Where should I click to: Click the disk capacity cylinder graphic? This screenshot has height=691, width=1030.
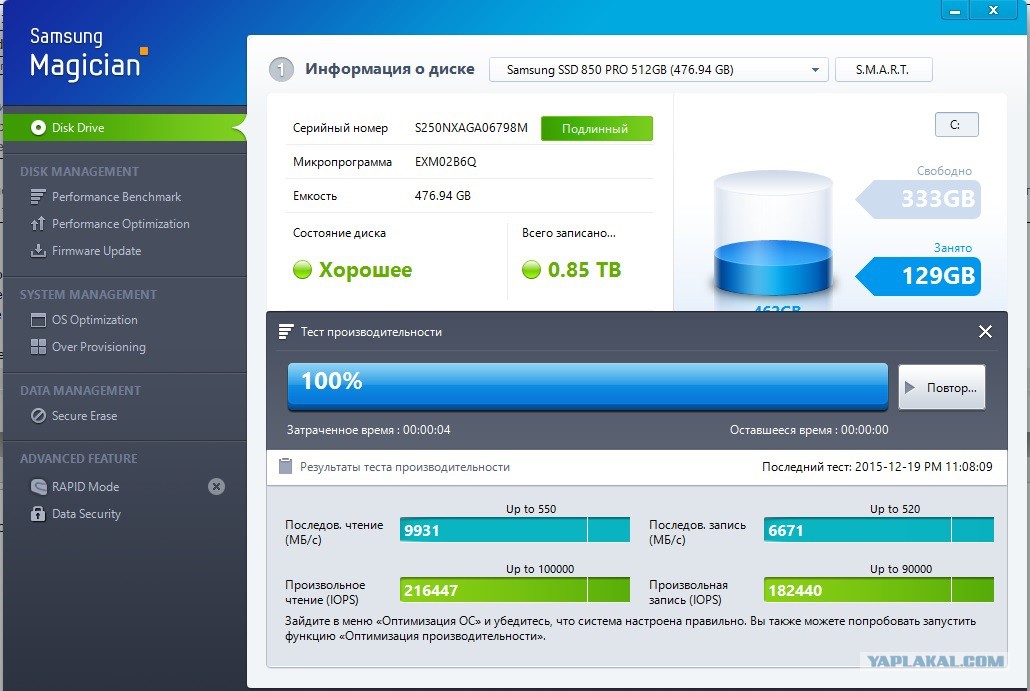[772, 233]
